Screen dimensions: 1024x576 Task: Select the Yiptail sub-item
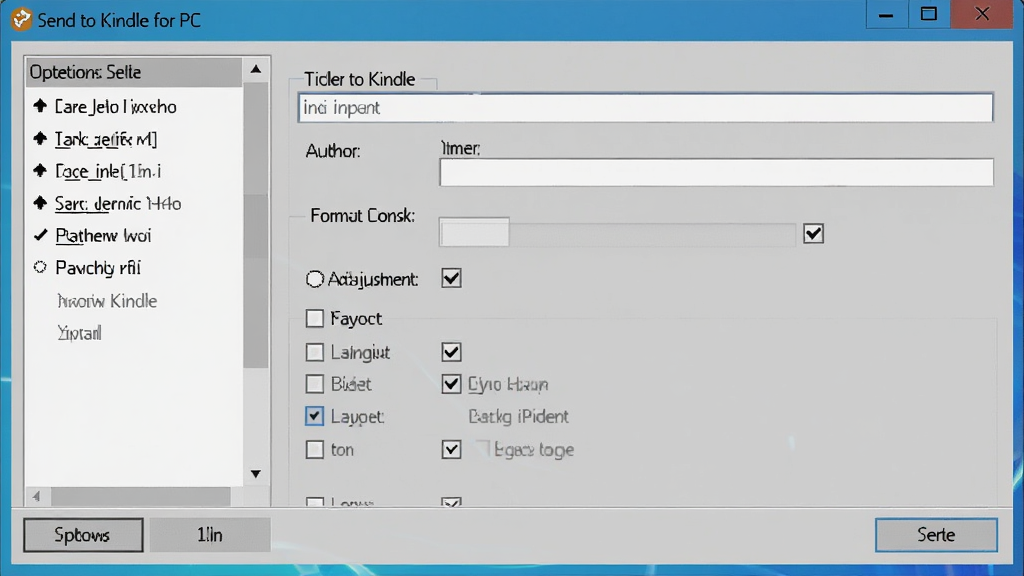[80, 333]
